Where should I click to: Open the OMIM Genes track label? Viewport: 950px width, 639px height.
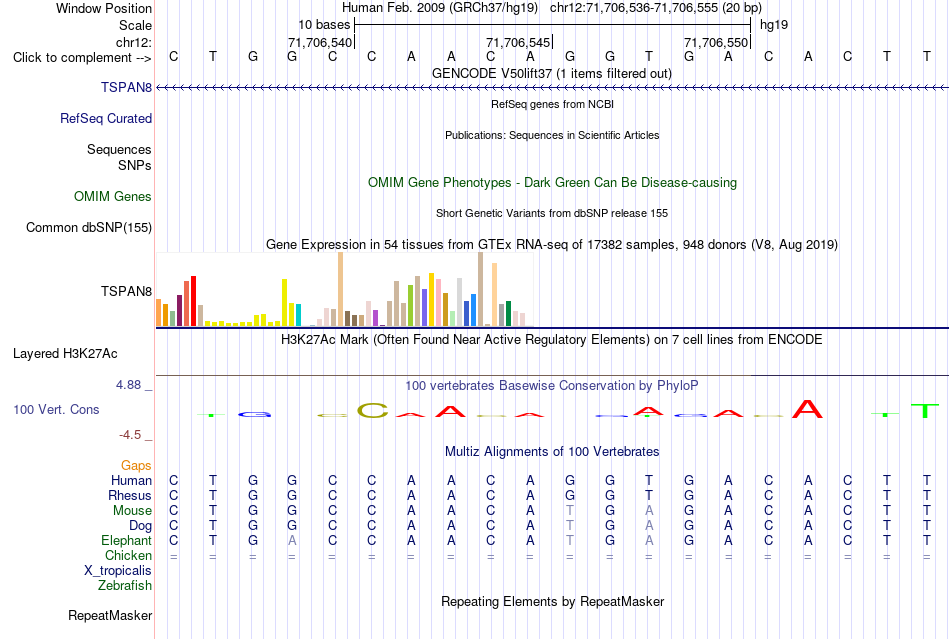pyautogui.click(x=112, y=196)
